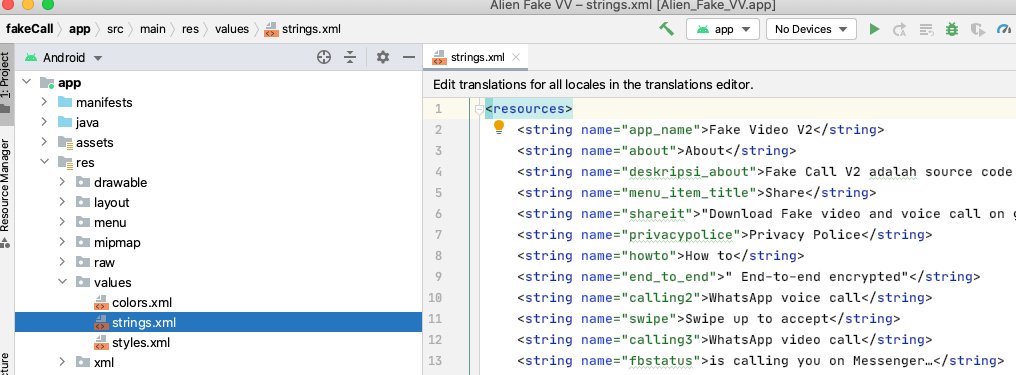Select the drawable folder row

click(x=218, y=183)
